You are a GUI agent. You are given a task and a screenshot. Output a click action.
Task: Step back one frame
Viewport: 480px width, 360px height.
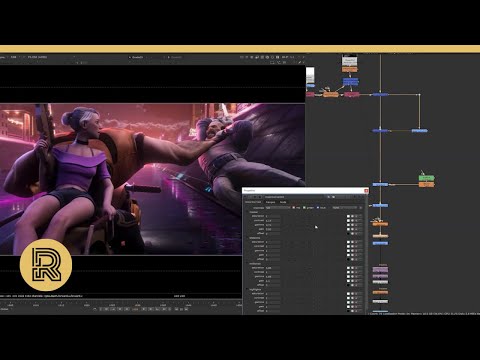point(127,309)
